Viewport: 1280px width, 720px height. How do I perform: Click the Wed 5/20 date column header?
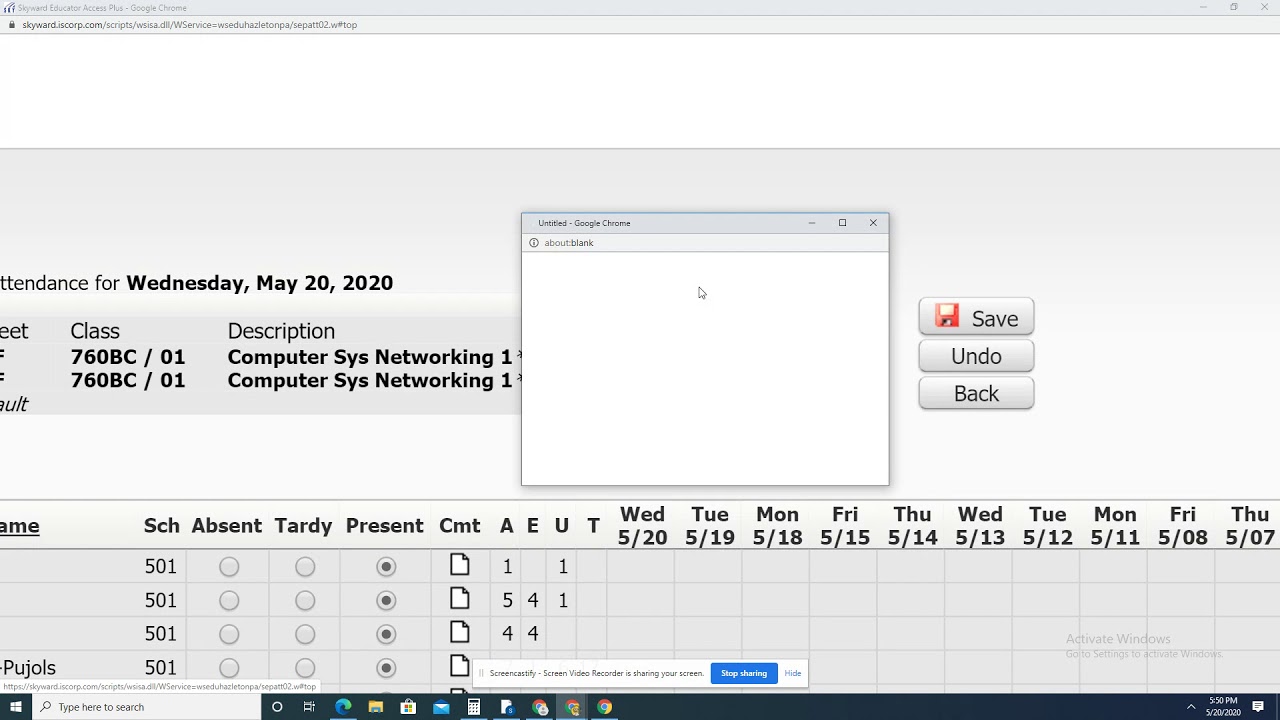pos(642,526)
